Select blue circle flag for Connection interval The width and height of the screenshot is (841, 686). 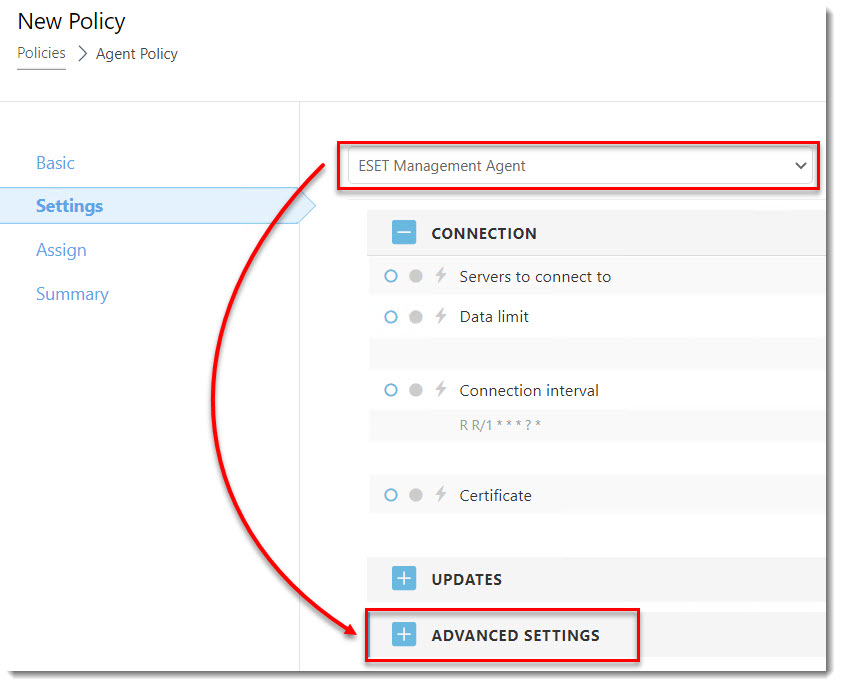[391, 390]
